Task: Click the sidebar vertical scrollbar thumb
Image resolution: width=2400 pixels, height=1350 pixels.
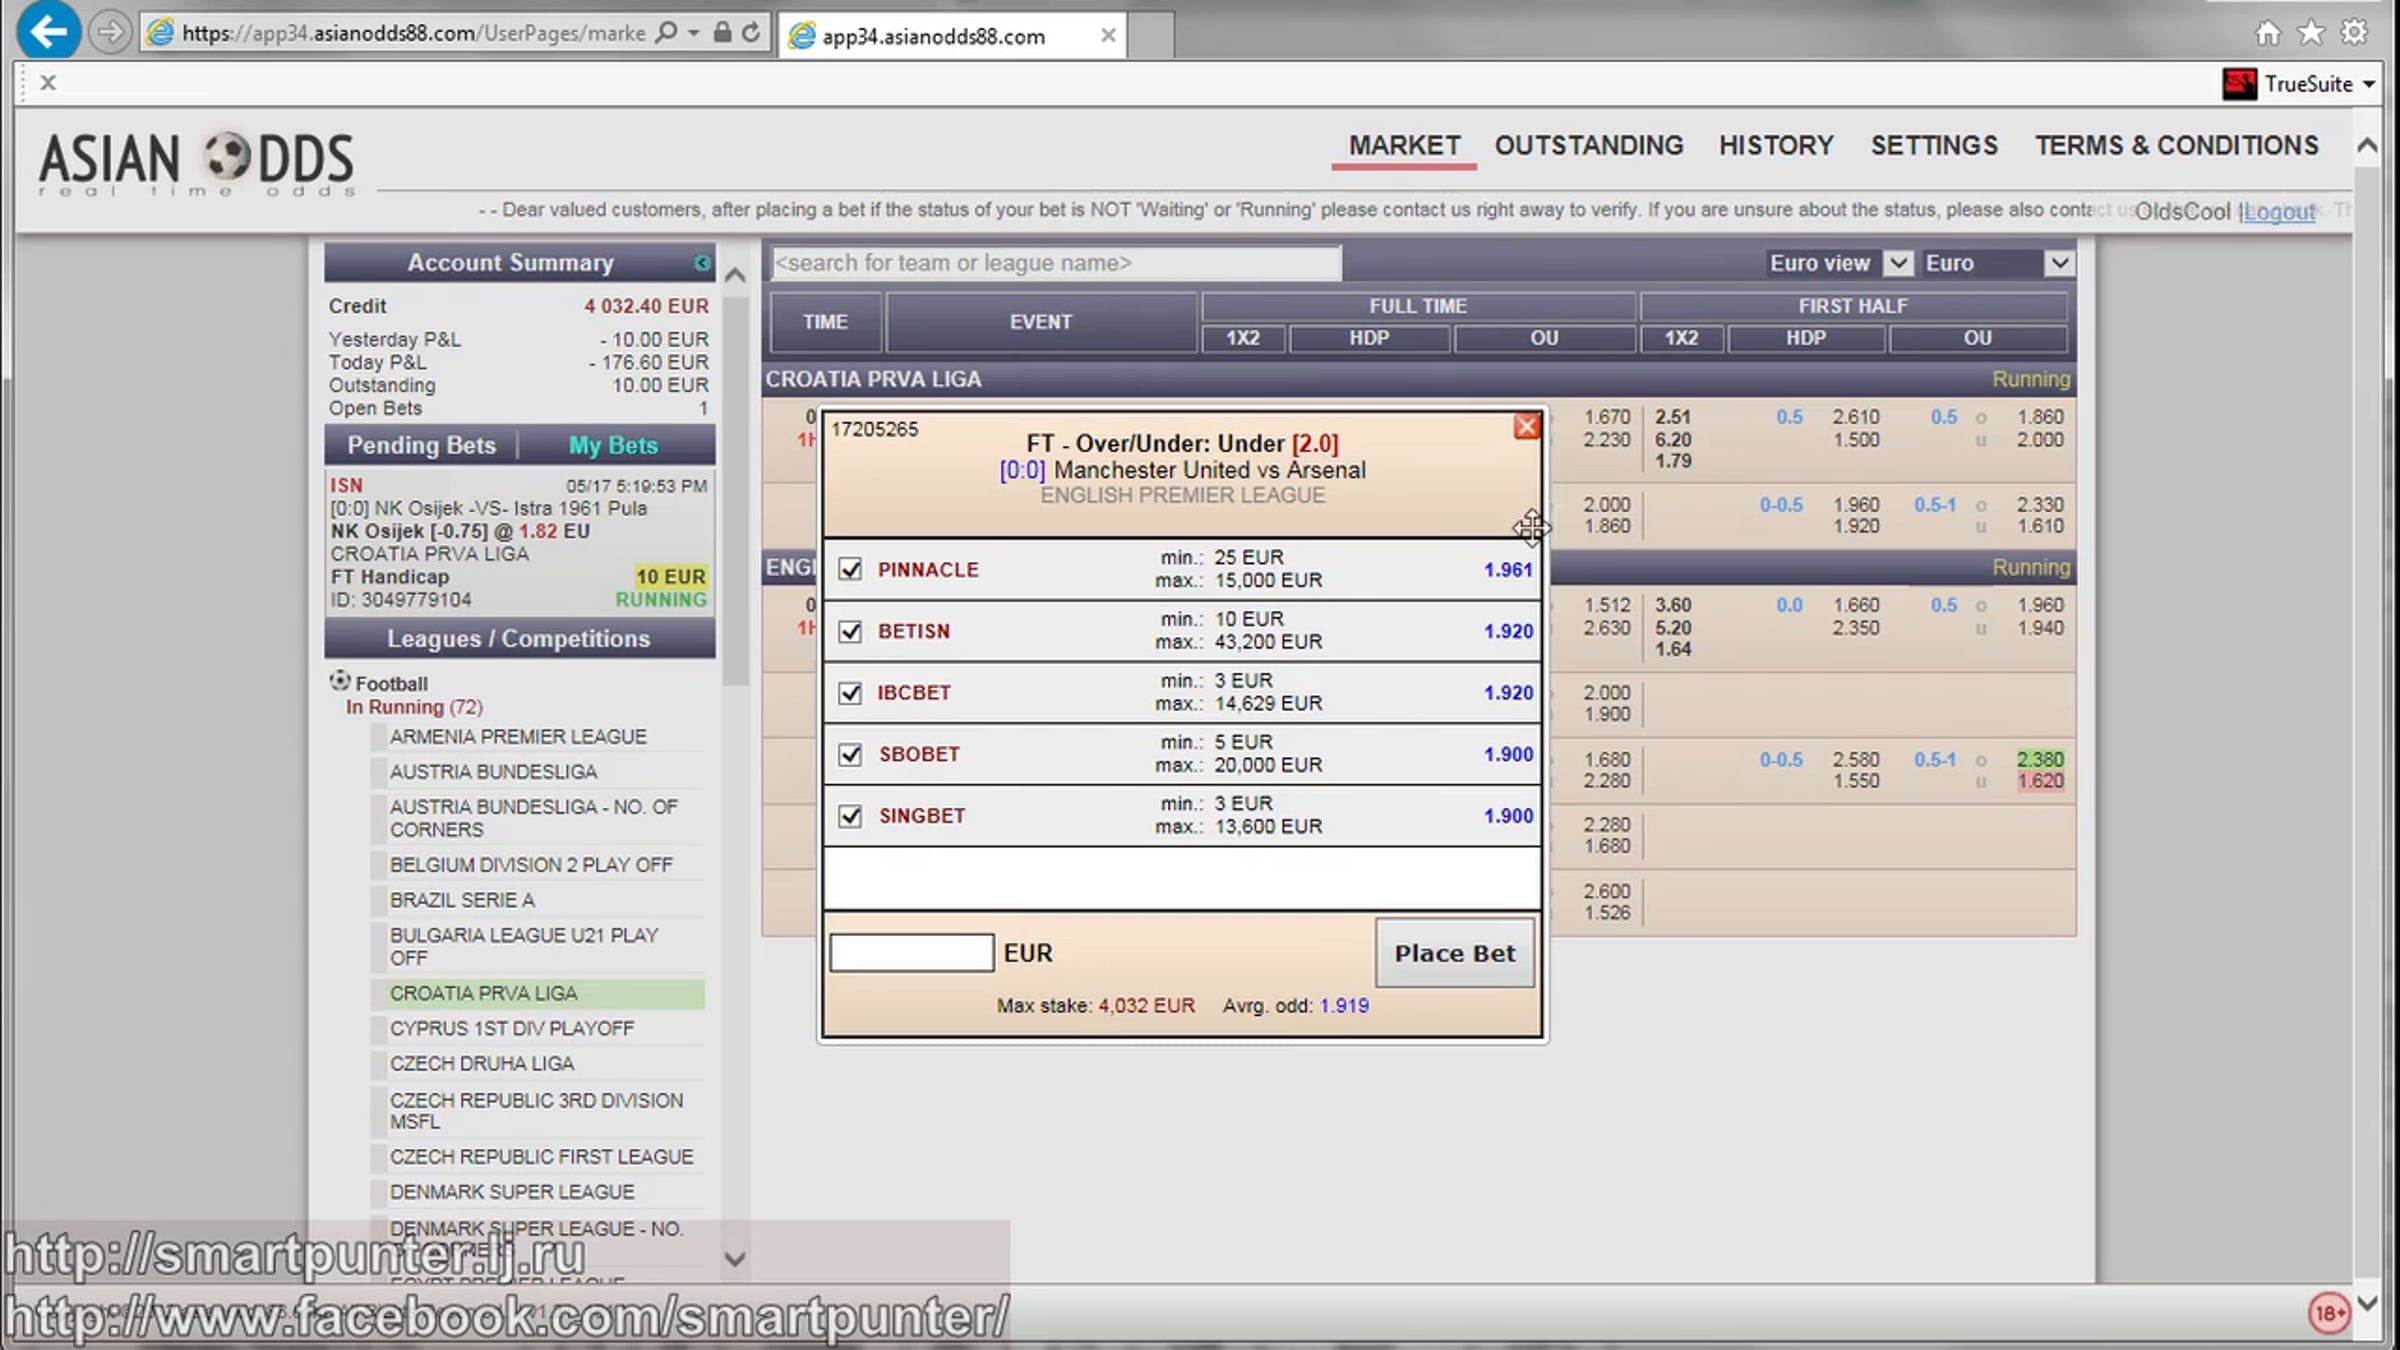Action: click(735, 490)
